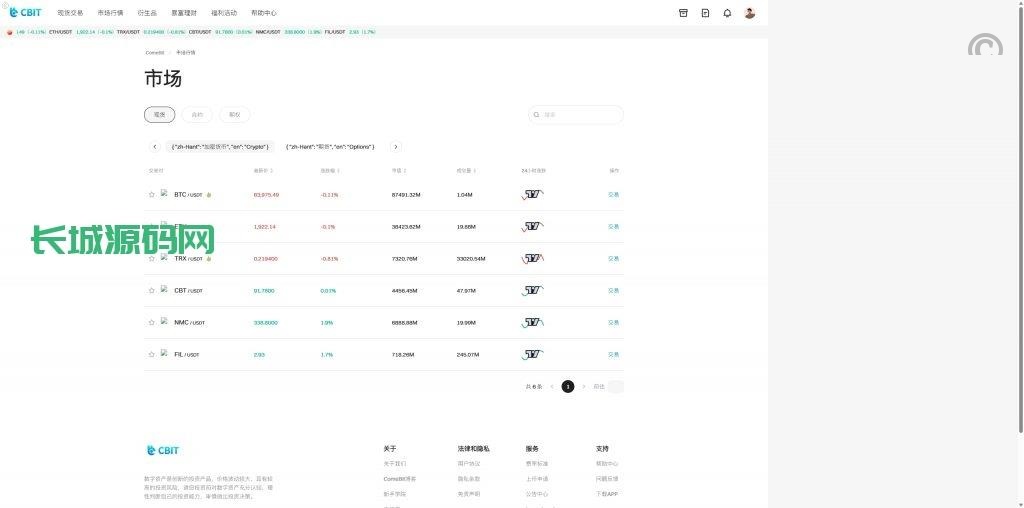1024x508 pixels.
Task: Switch to the 现货 tab
Action: [x=159, y=115]
